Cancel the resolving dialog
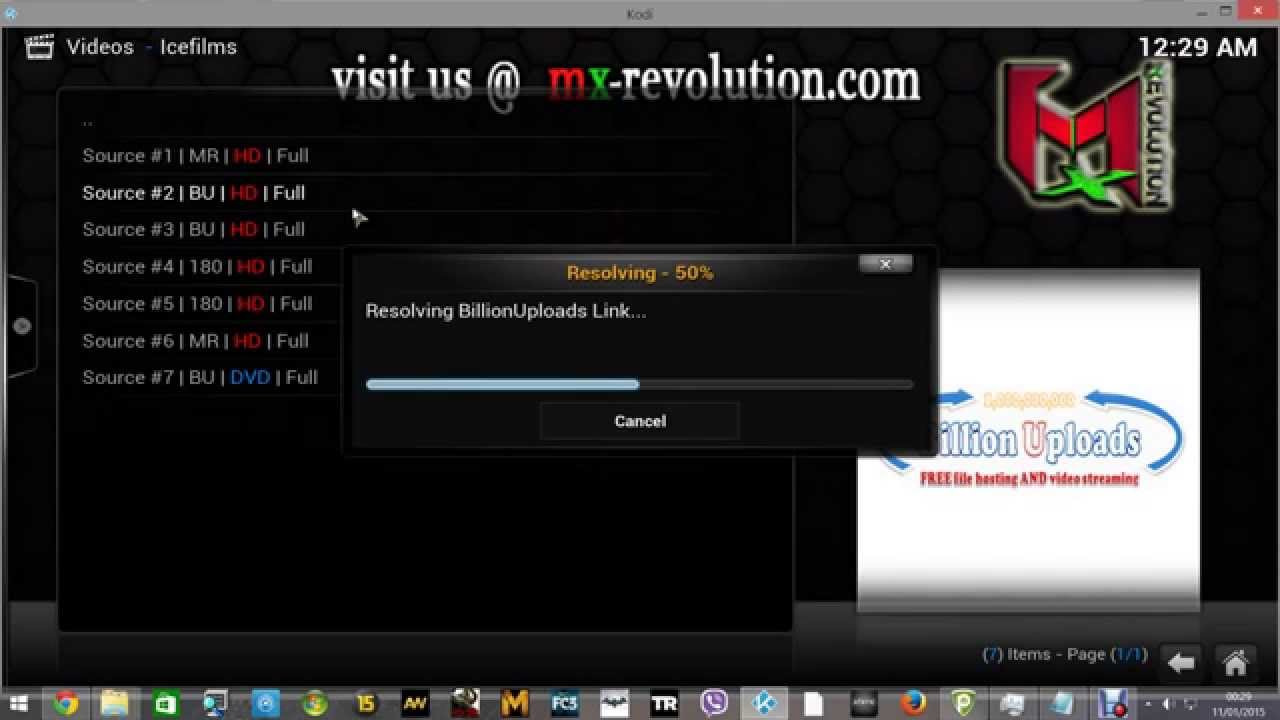Image resolution: width=1280 pixels, height=720 pixels. [640, 421]
